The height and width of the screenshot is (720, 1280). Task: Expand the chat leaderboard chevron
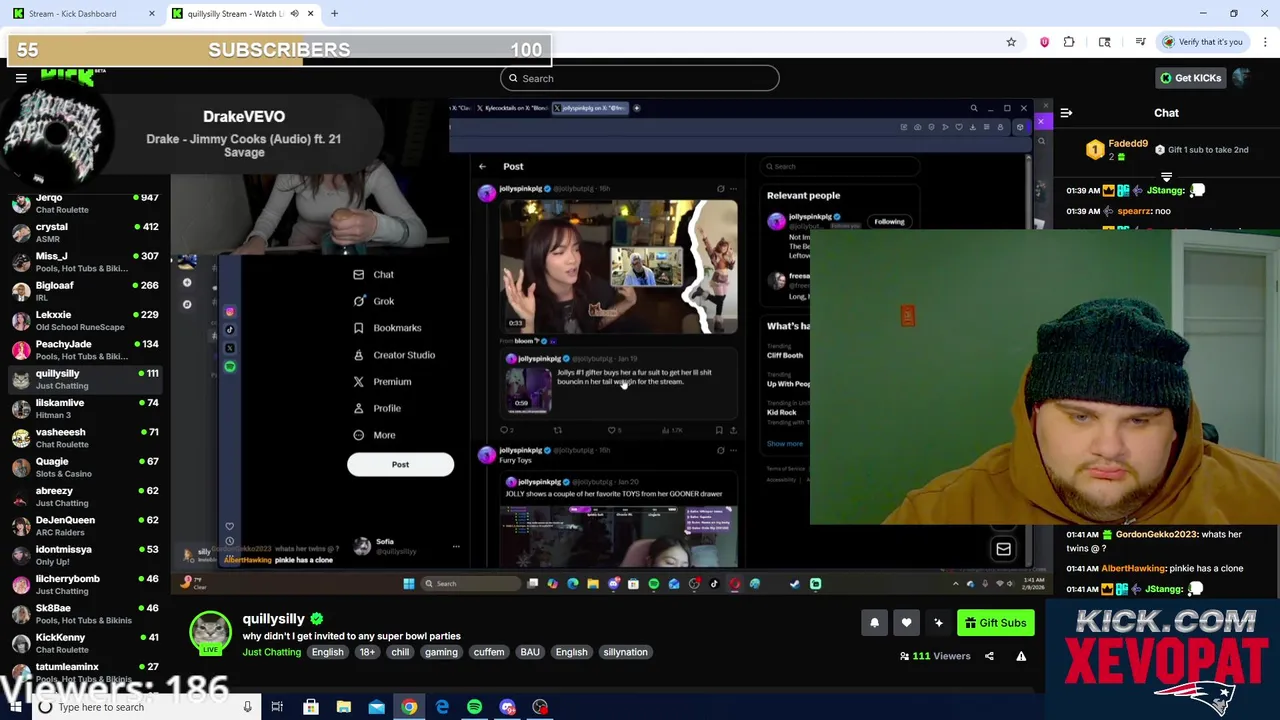tap(1166, 177)
